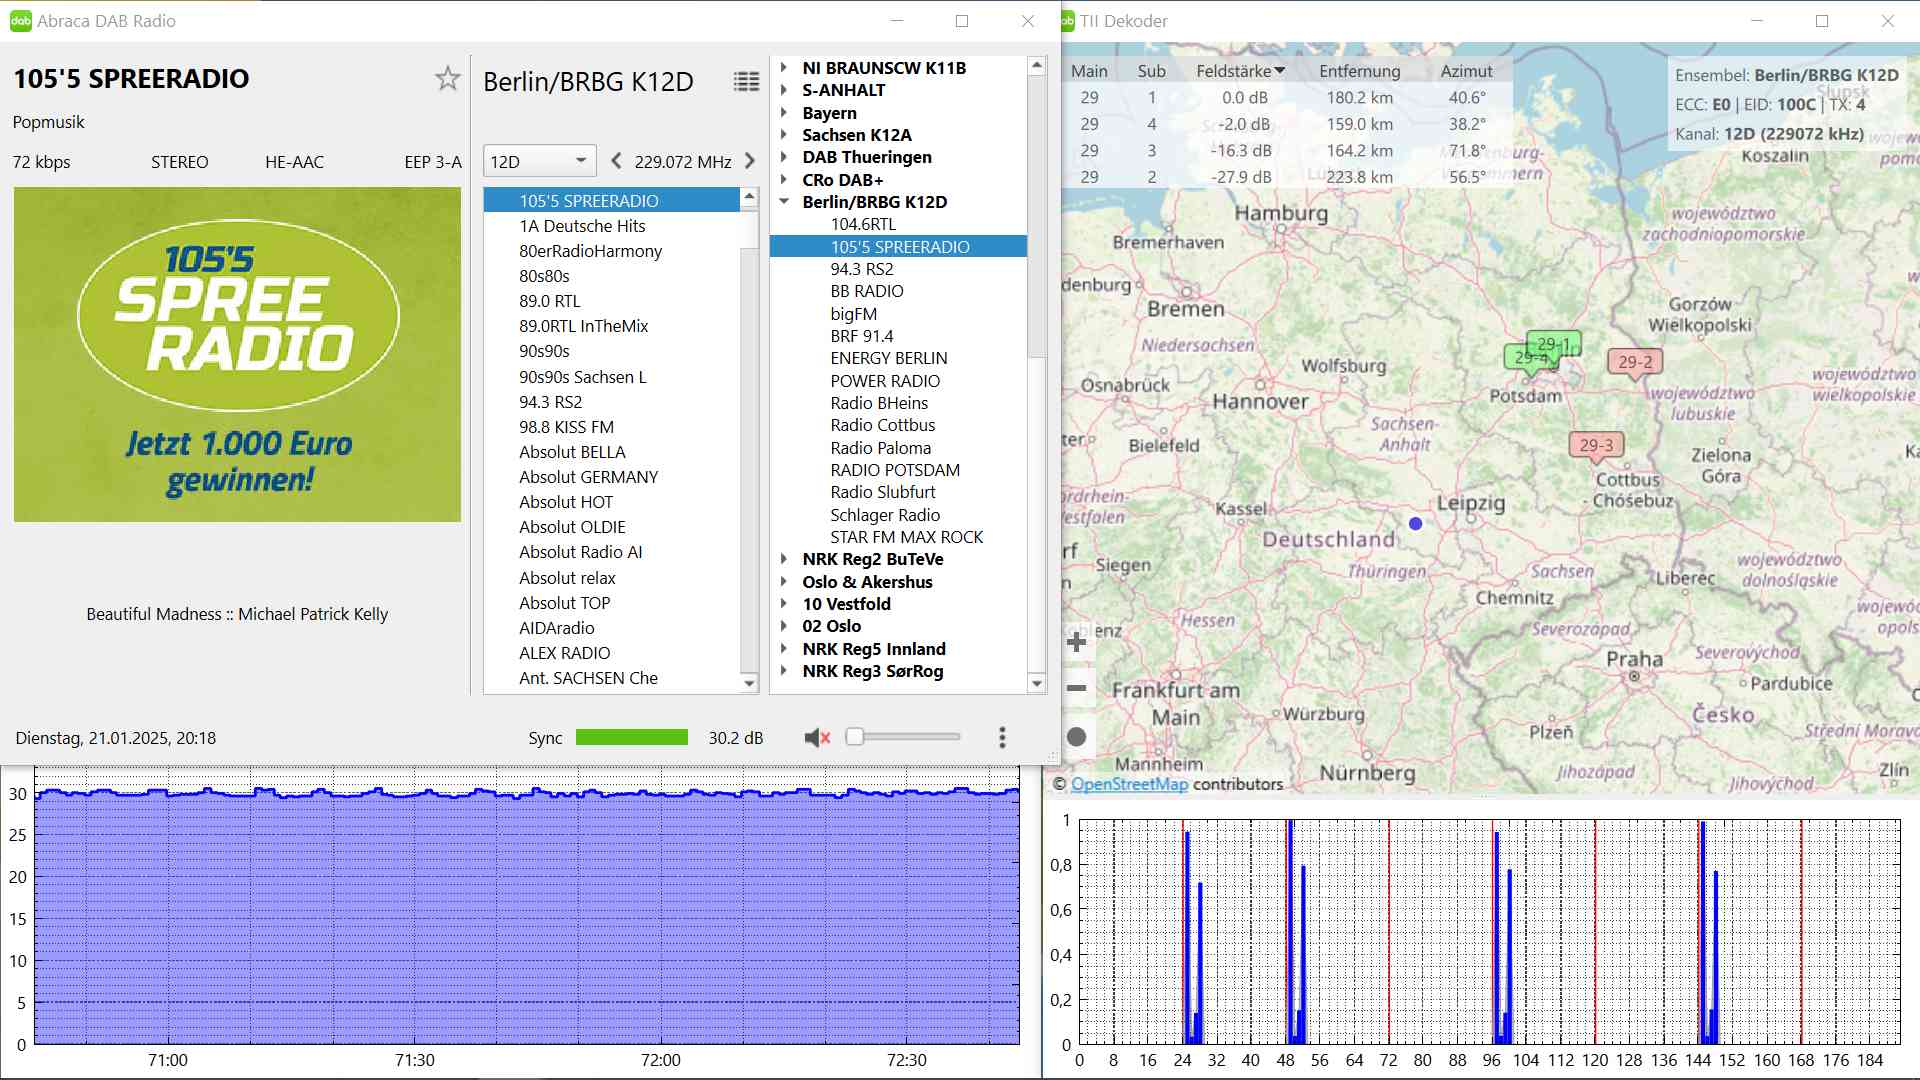Open the OpenStreetMap contributors link
Viewport: 1920px width, 1080px height.
(x=1129, y=785)
